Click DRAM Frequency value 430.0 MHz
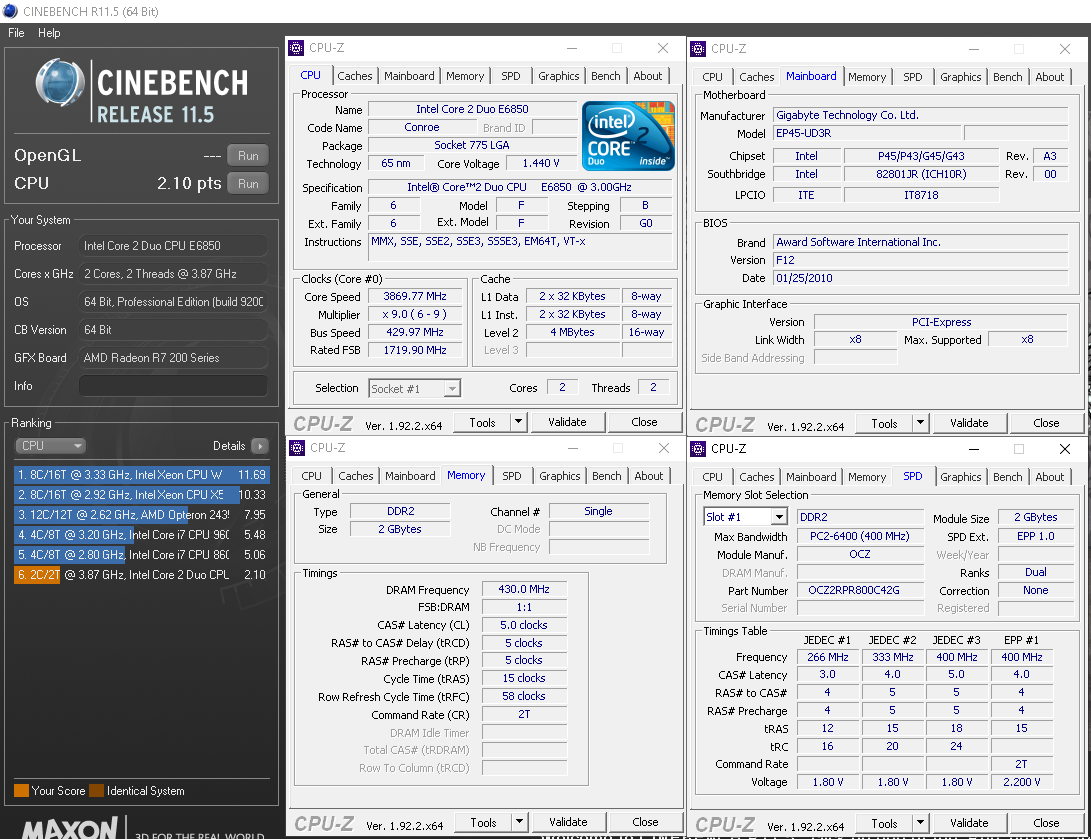The width and height of the screenshot is (1091, 839). (524, 589)
